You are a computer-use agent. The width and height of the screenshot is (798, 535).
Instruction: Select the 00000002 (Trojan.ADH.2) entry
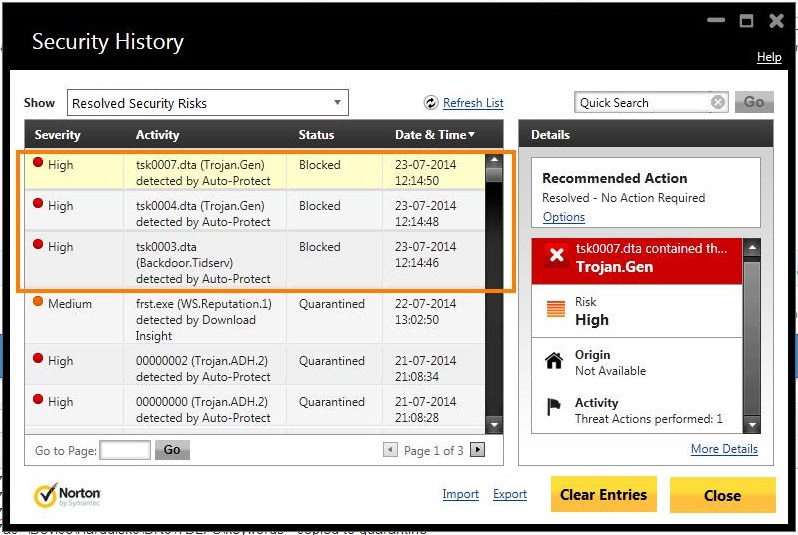(x=254, y=365)
